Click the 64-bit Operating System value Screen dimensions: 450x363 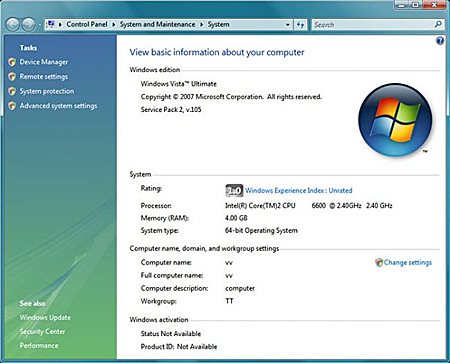point(261,231)
